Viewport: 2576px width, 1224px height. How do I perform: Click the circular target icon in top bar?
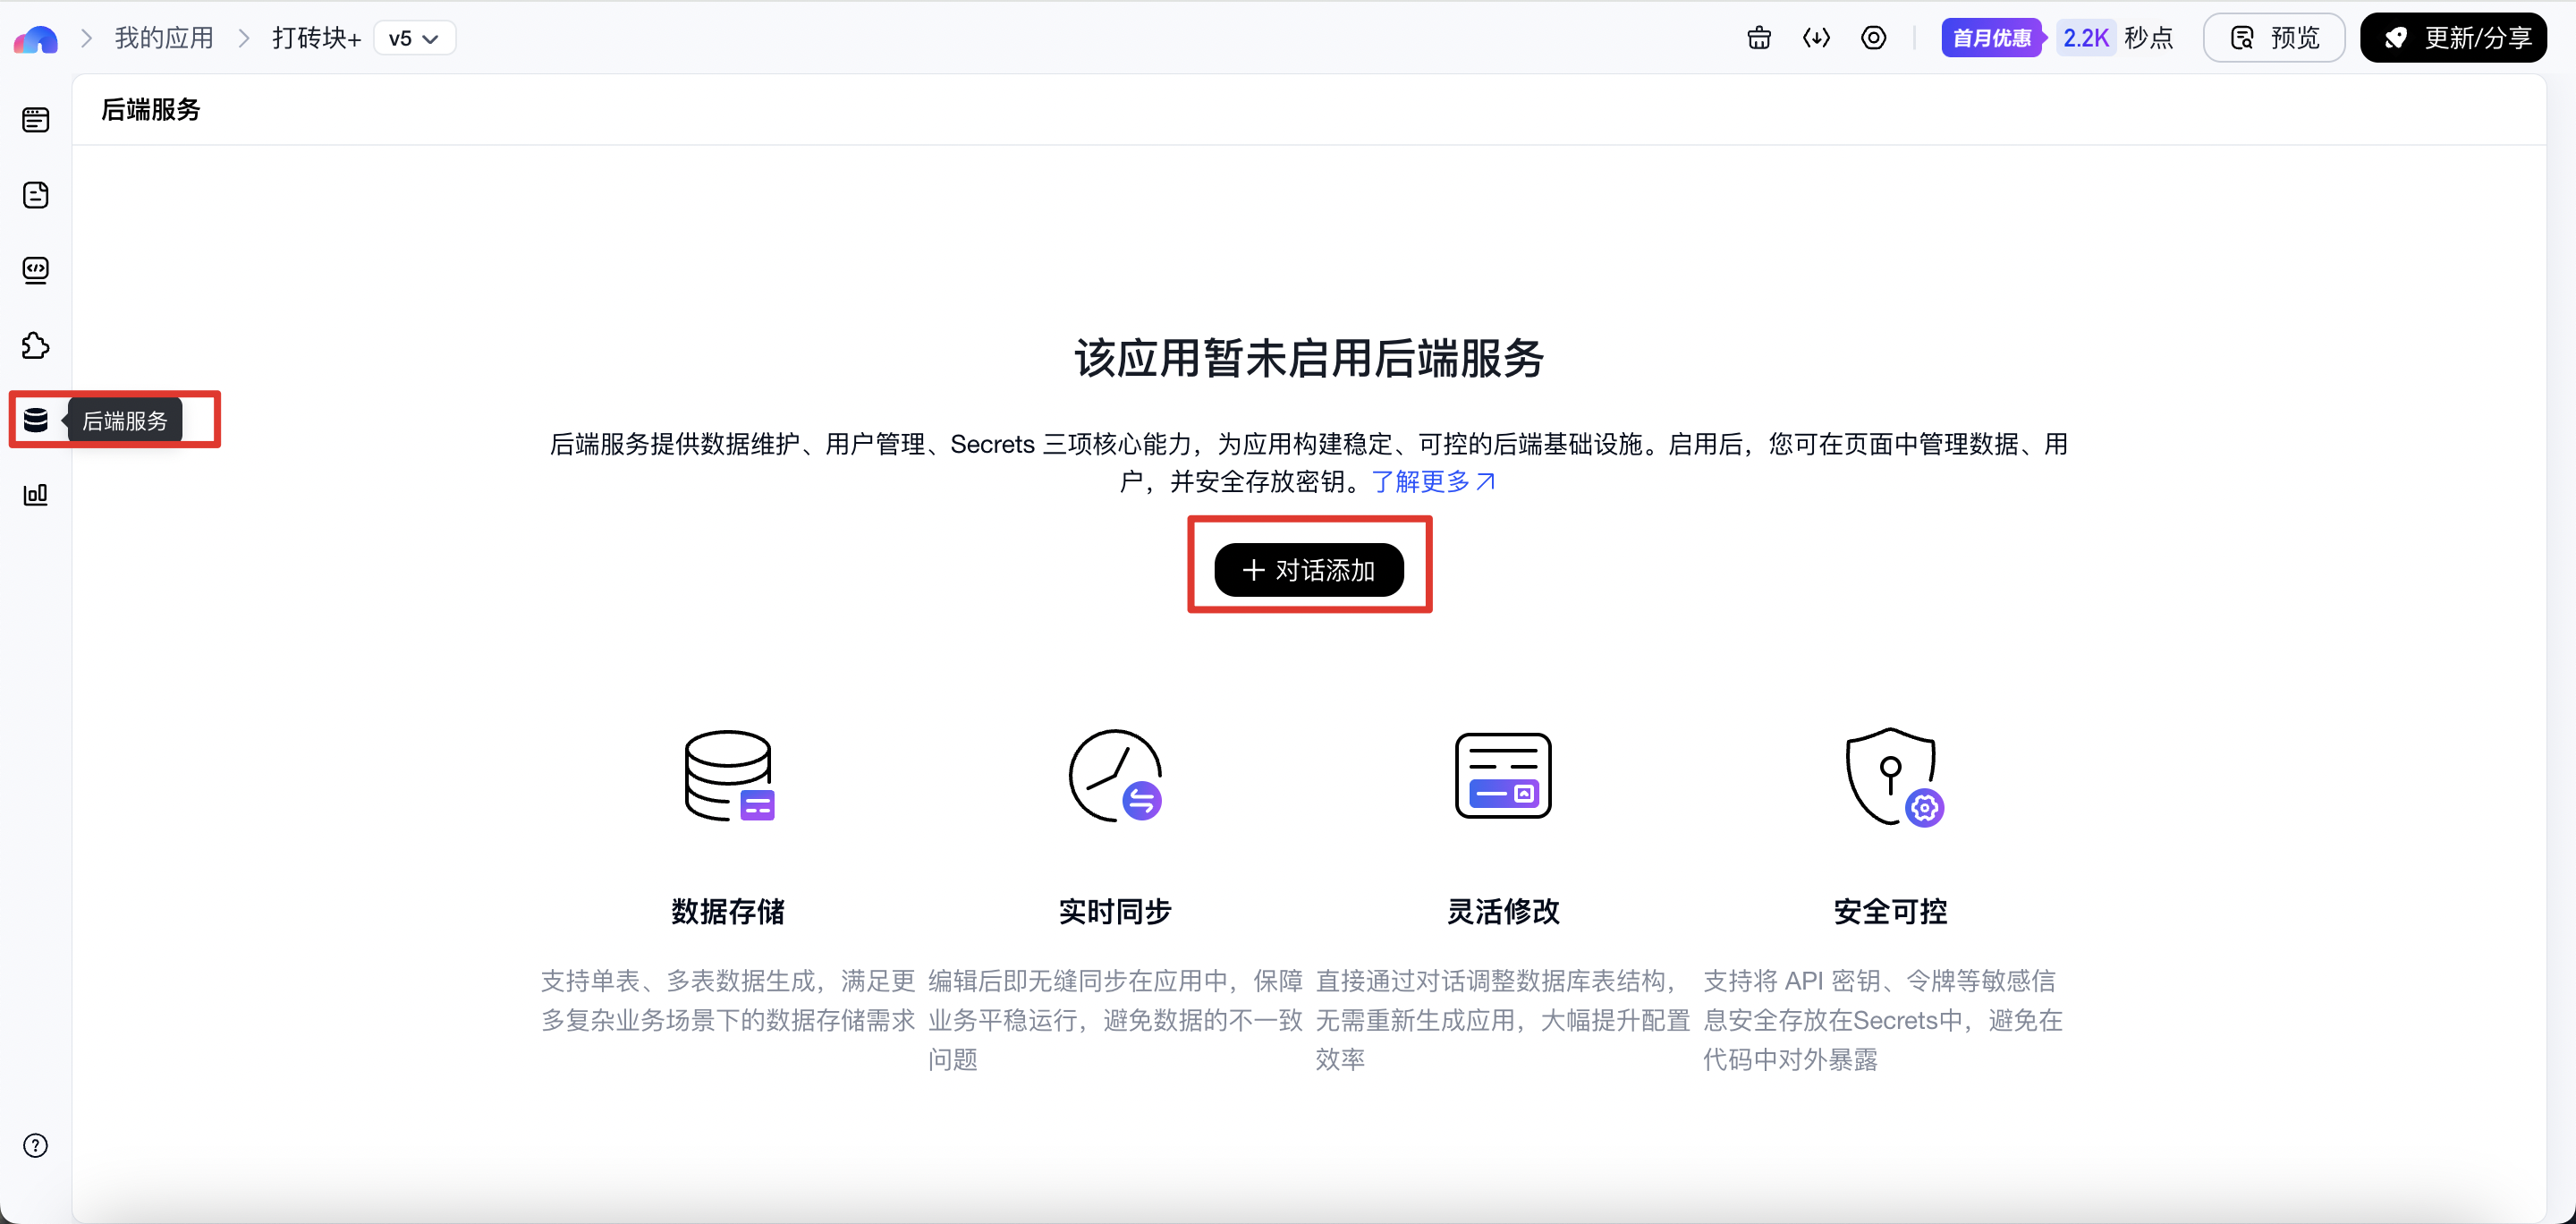(x=1873, y=38)
